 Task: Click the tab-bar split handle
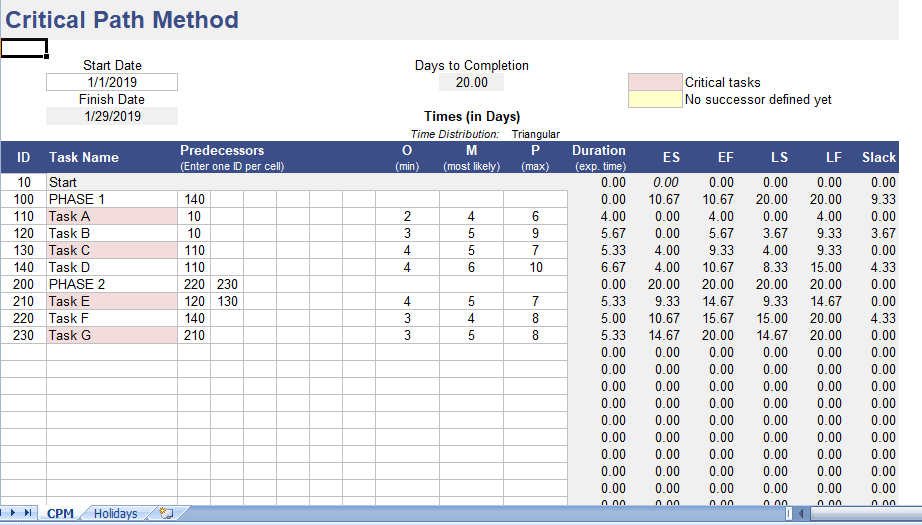tap(789, 513)
